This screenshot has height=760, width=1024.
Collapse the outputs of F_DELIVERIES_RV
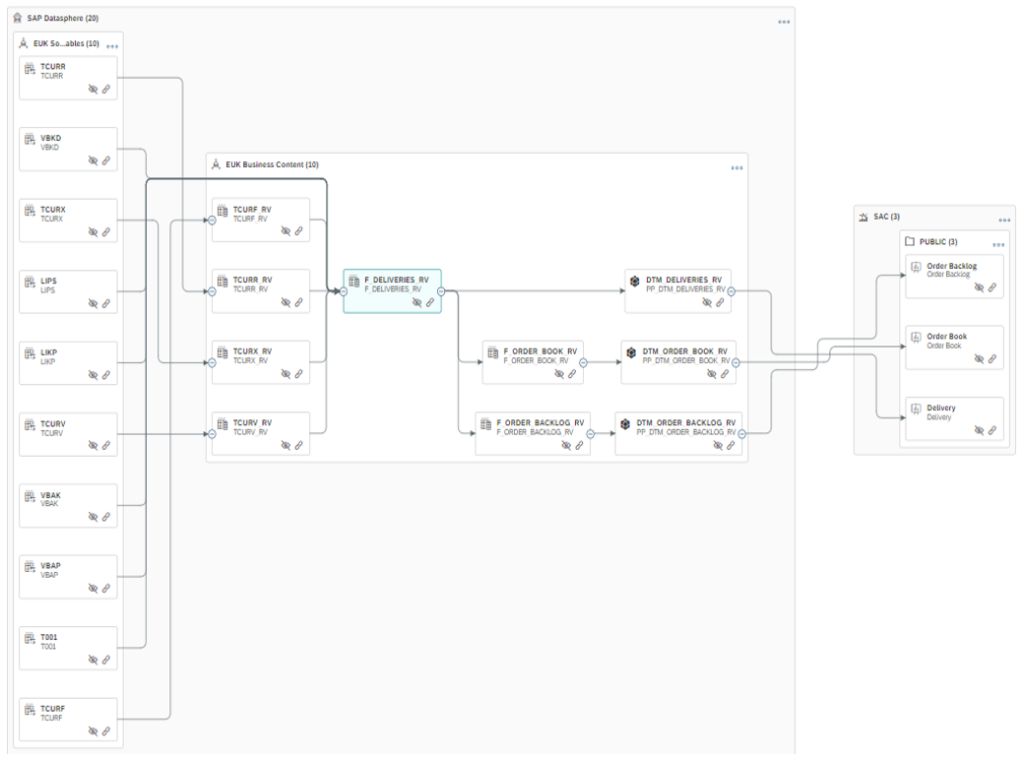(x=441, y=291)
